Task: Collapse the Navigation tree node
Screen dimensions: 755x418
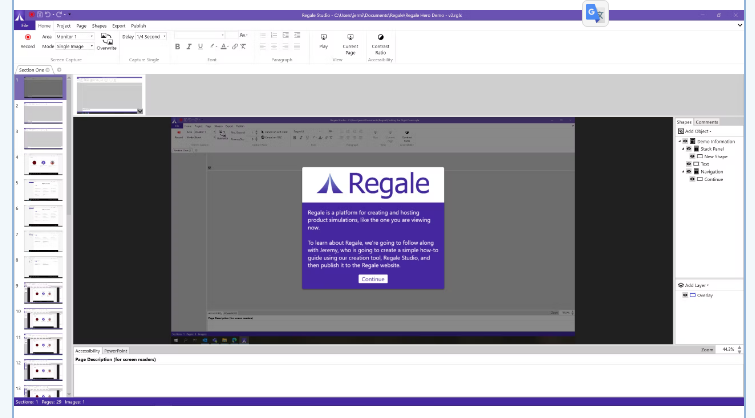Action: click(x=683, y=172)
